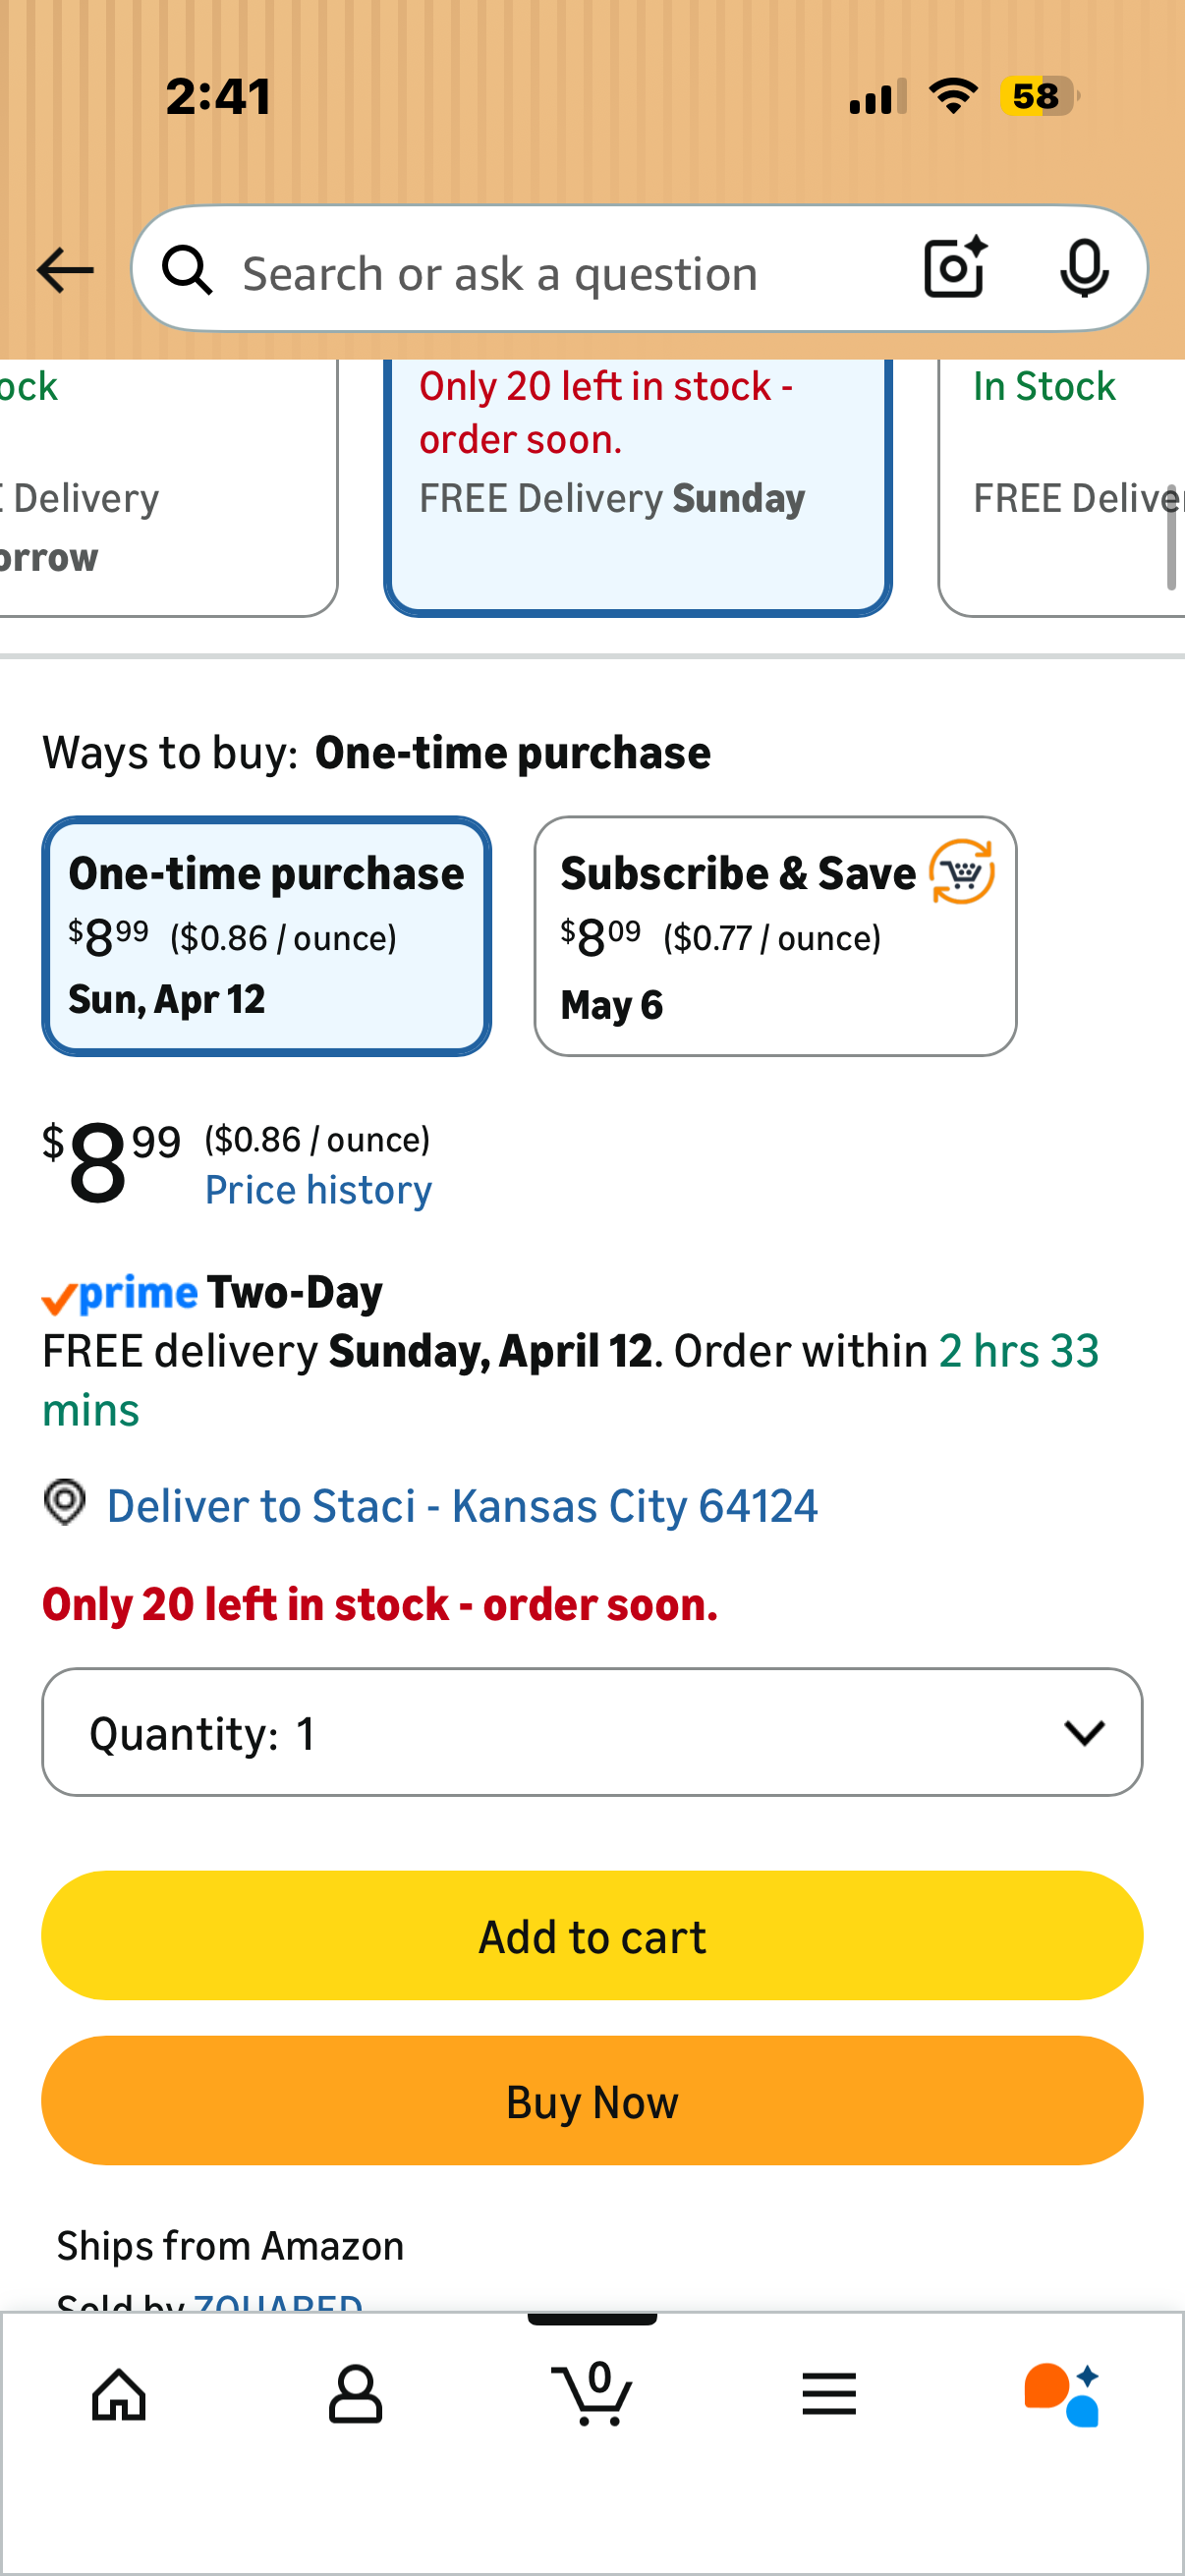Click Buy Now button
This screenshot has width=1185, height=2576.
[592, 2101]
